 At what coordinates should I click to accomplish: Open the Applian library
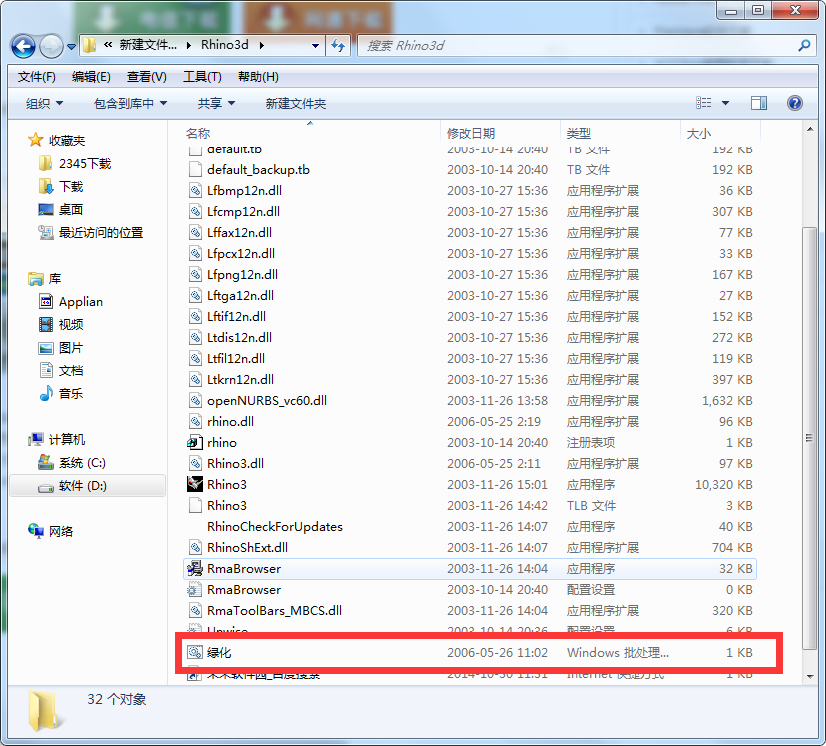tap(81, 302)
